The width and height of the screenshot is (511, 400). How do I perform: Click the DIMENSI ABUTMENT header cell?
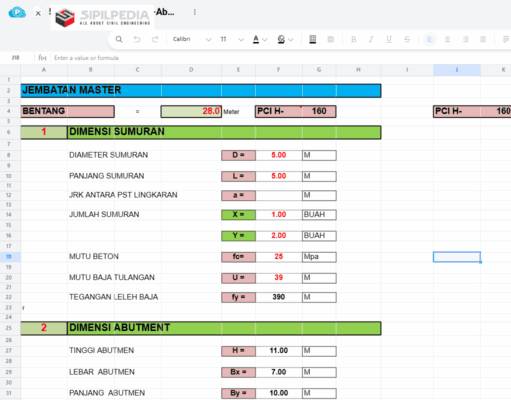(224, 328)
